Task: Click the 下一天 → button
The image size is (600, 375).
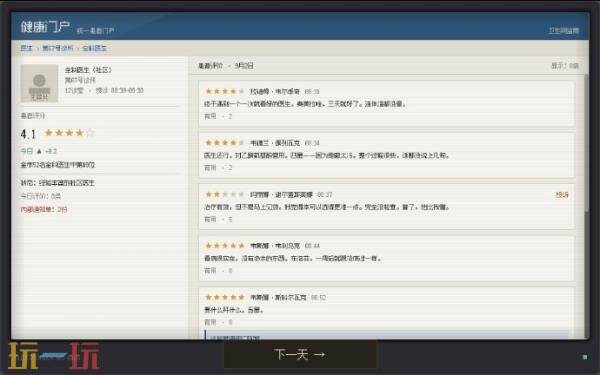Action: tap(300, 354)
